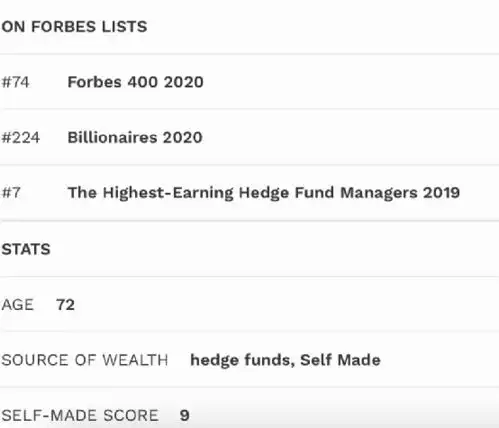499x428 pixels.
Task: Click the age value 72
Action: pyautogui.click(x=65, y=305)
